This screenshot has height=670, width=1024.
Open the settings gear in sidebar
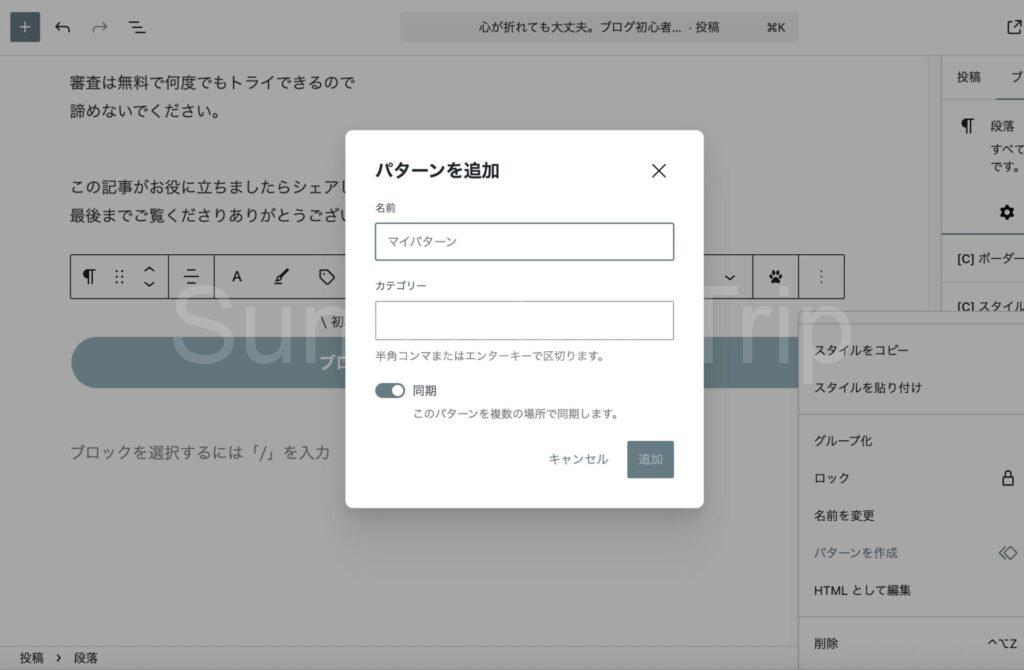pyautogui.click(x=1006, y=212)
